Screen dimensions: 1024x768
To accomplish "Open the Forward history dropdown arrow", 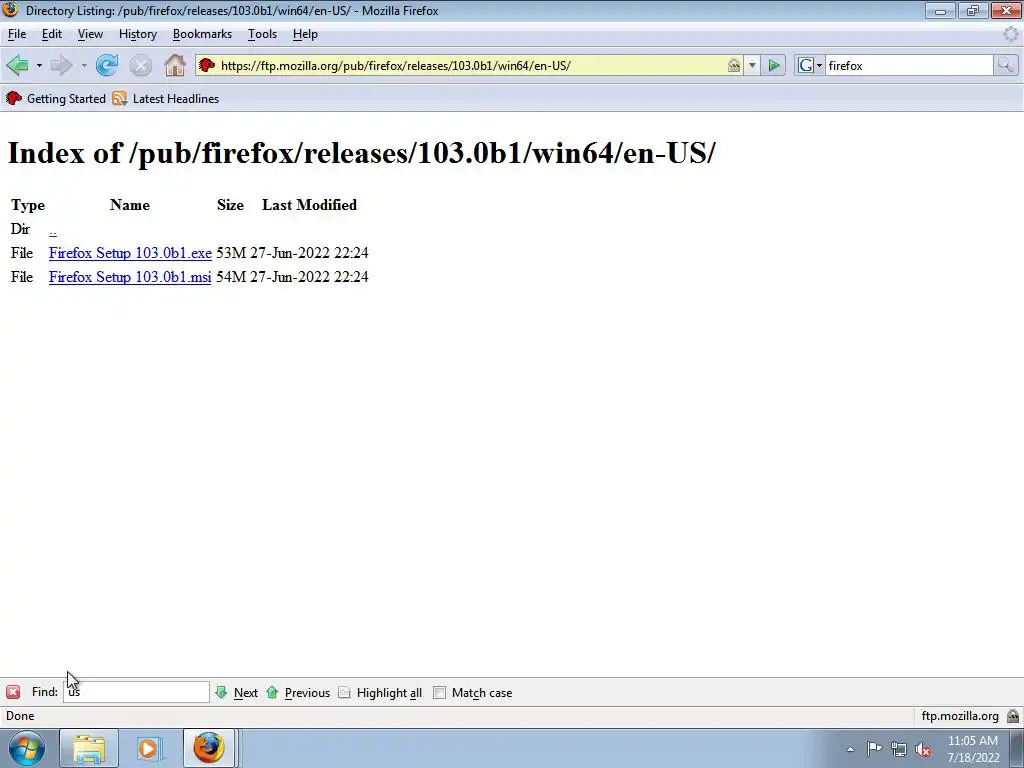I will [x=84, y=65].
